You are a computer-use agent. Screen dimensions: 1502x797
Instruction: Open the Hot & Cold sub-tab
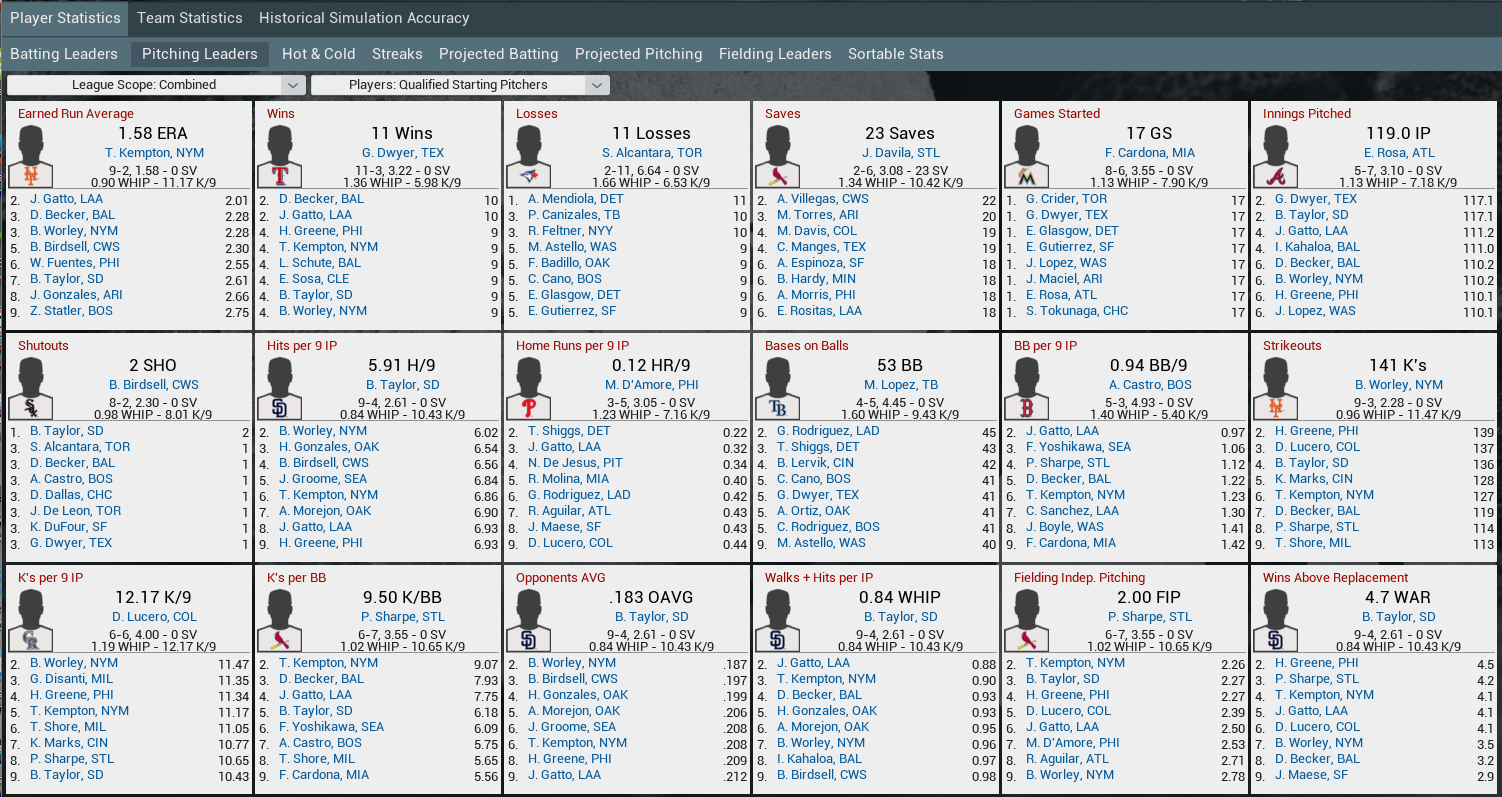[318, 54]
